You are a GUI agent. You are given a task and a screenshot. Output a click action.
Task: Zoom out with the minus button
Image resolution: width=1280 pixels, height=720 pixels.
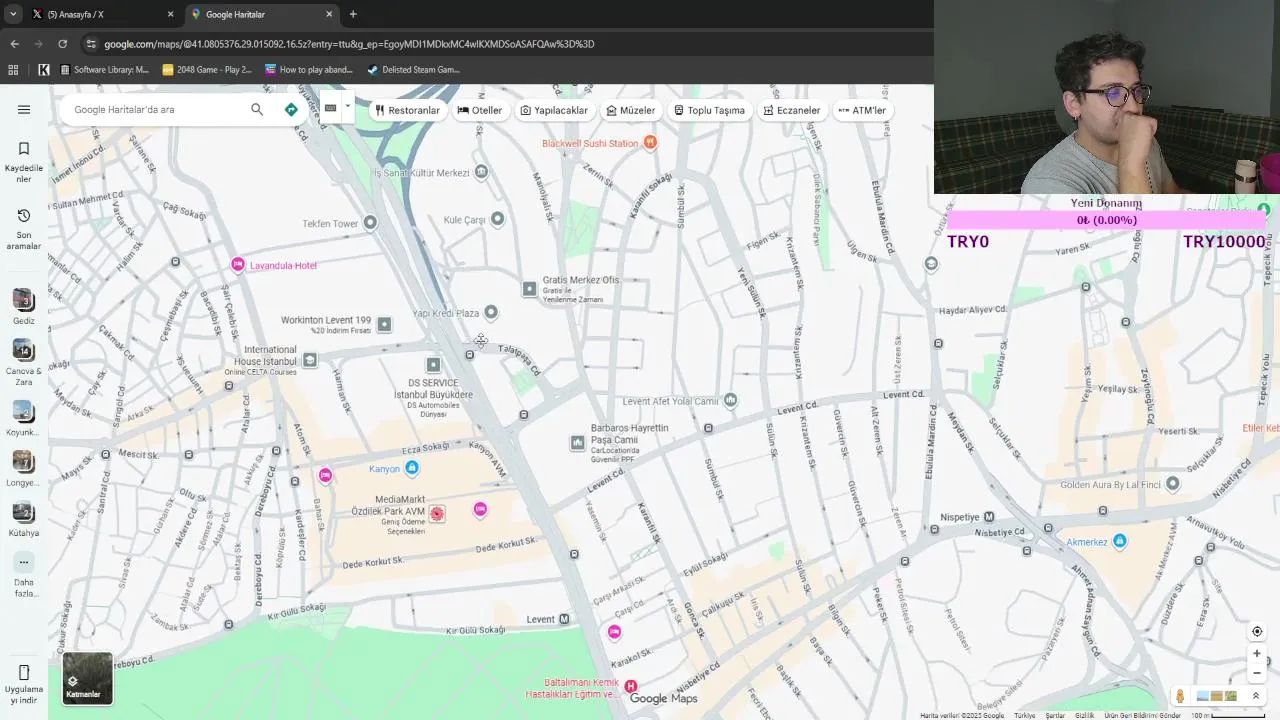tap(1257, 673)
